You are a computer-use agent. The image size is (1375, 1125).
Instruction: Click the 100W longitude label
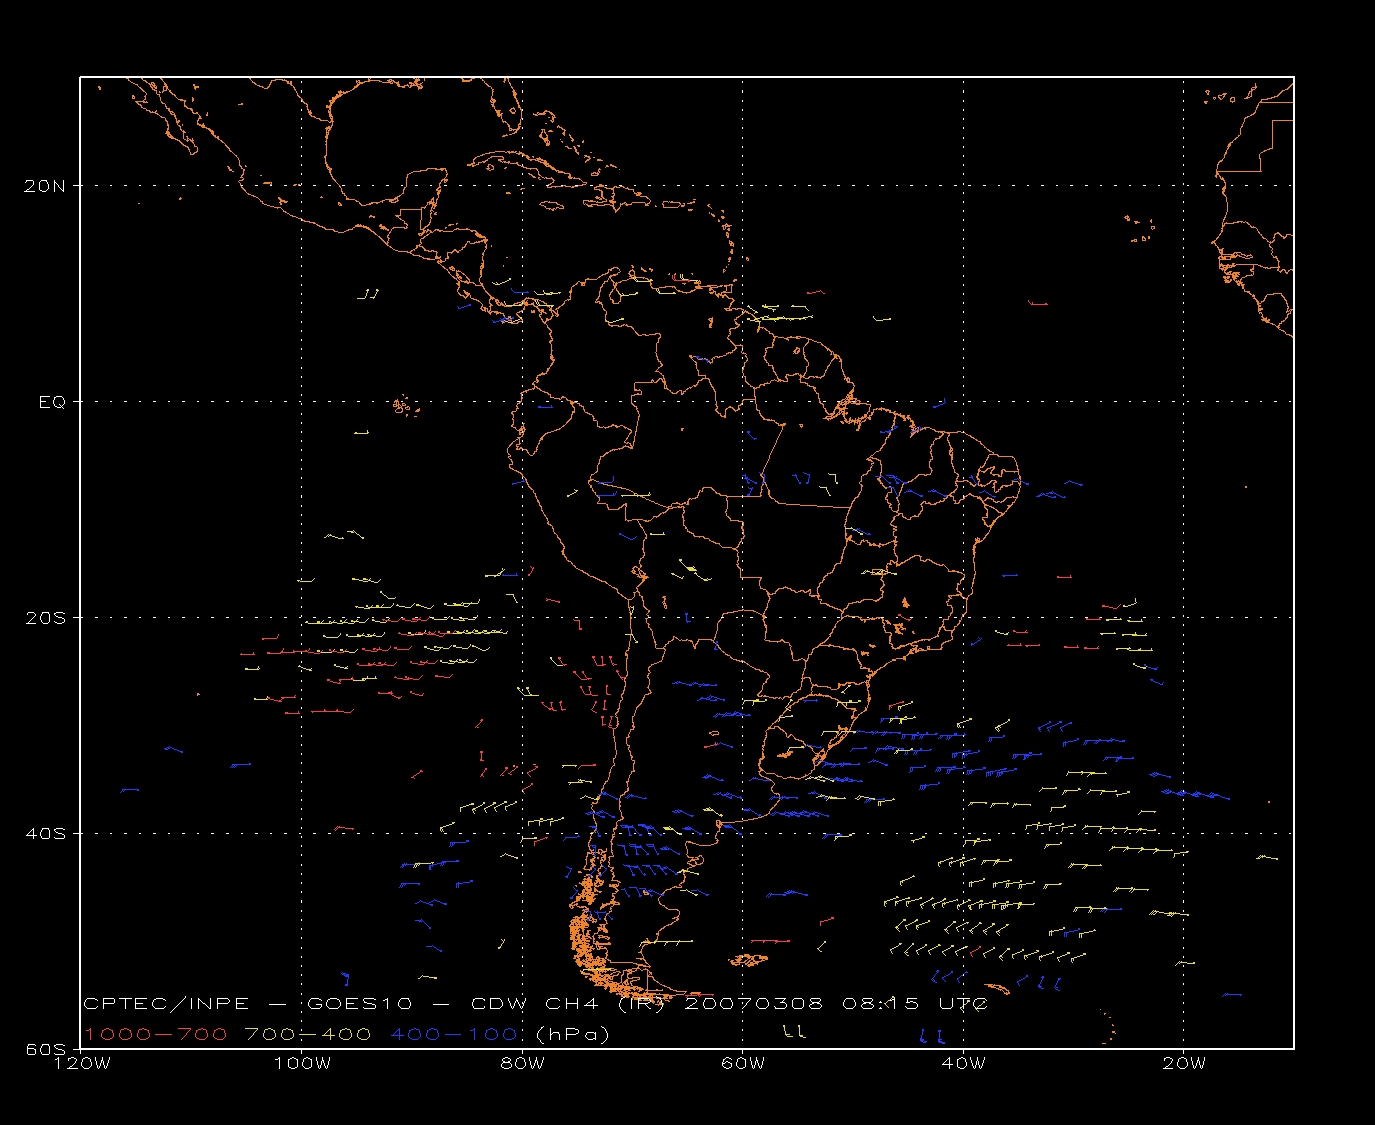click(302, 1063)
